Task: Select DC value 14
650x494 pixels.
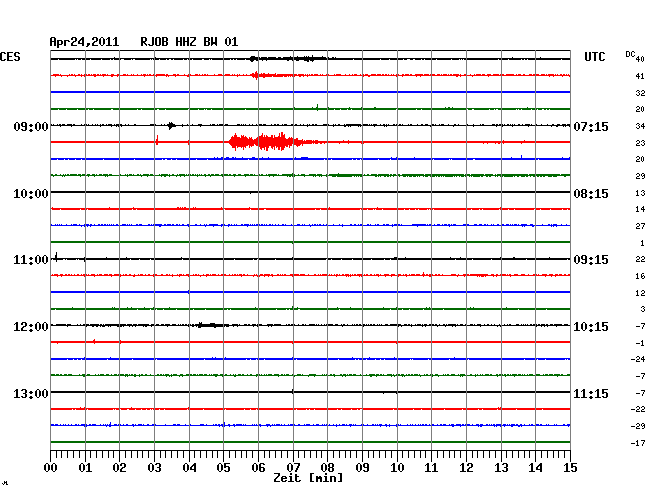Action: (x=640, y=209)
